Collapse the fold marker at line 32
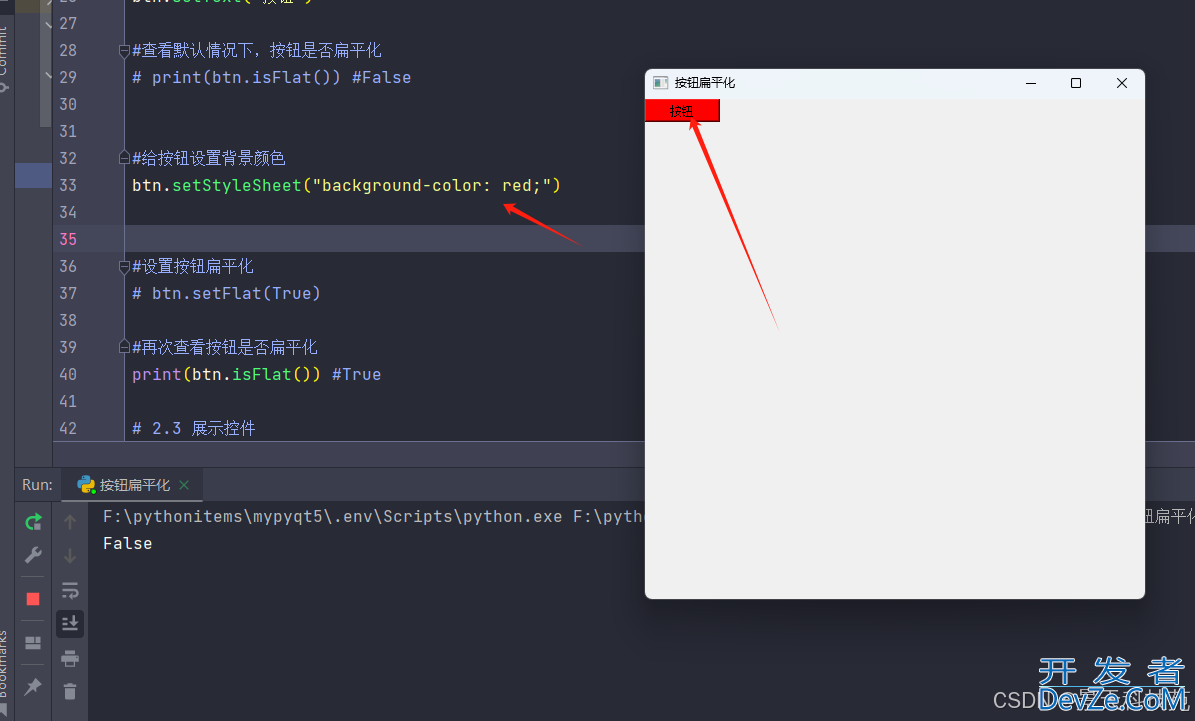This screenshot has width=1195, height=721. [x=124, y=158]
